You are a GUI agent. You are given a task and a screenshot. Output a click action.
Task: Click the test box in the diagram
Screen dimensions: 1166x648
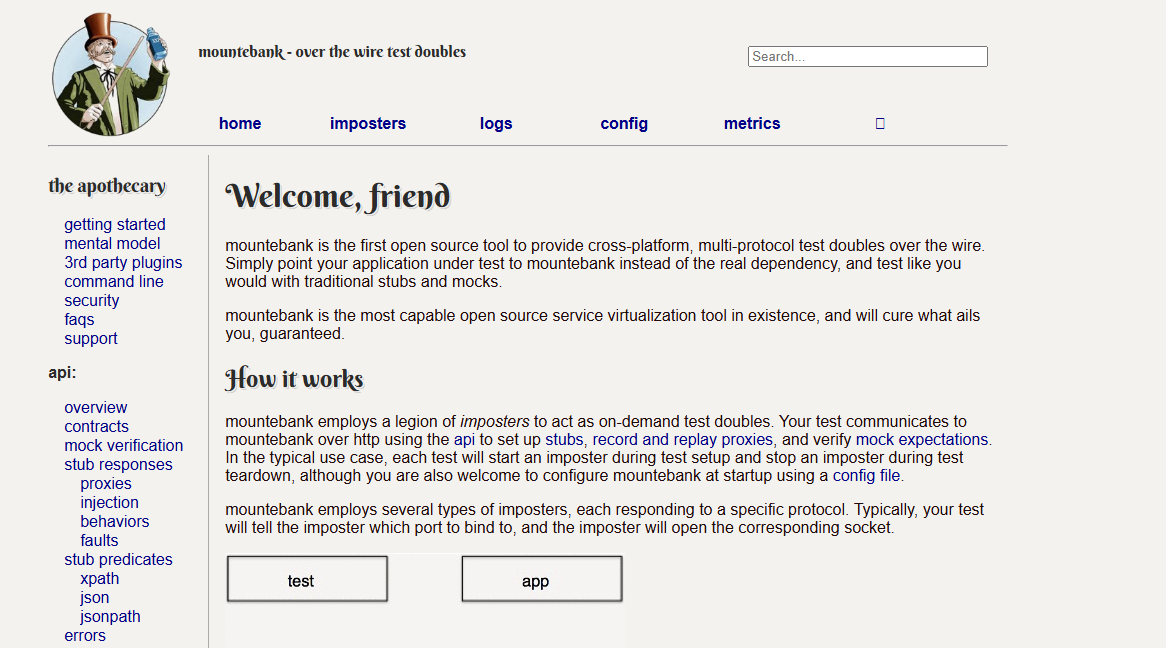[307, 579]
